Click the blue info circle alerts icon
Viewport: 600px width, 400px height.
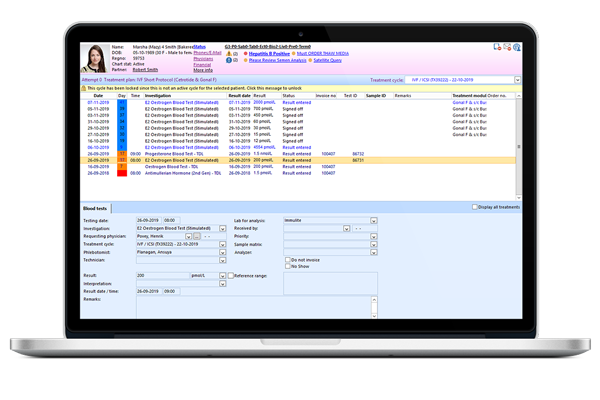click(229, 60)
